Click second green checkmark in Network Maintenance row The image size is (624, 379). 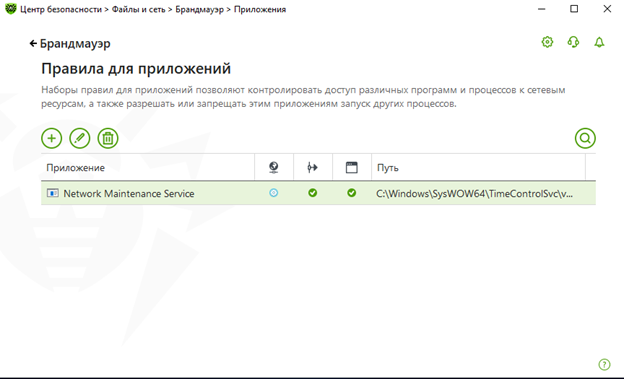tap(351, 193)
